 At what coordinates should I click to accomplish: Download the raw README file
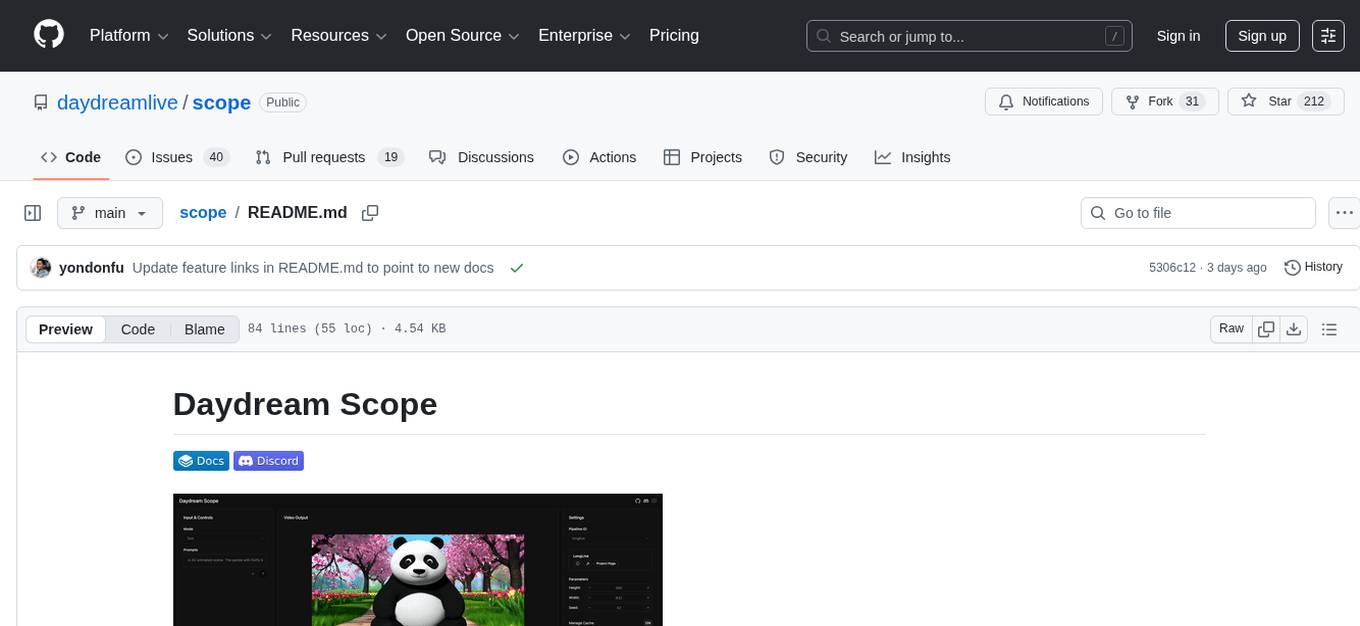1294,328
